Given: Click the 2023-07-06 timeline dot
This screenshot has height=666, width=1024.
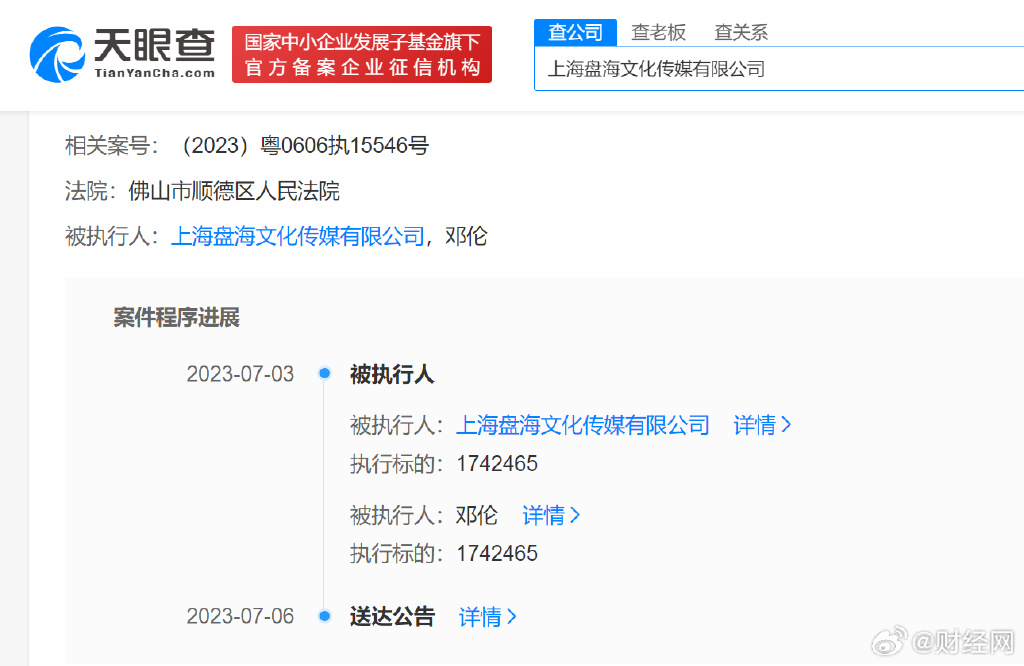Looking at the screenshot, I should pyautogui.click(x=324, y=616).
